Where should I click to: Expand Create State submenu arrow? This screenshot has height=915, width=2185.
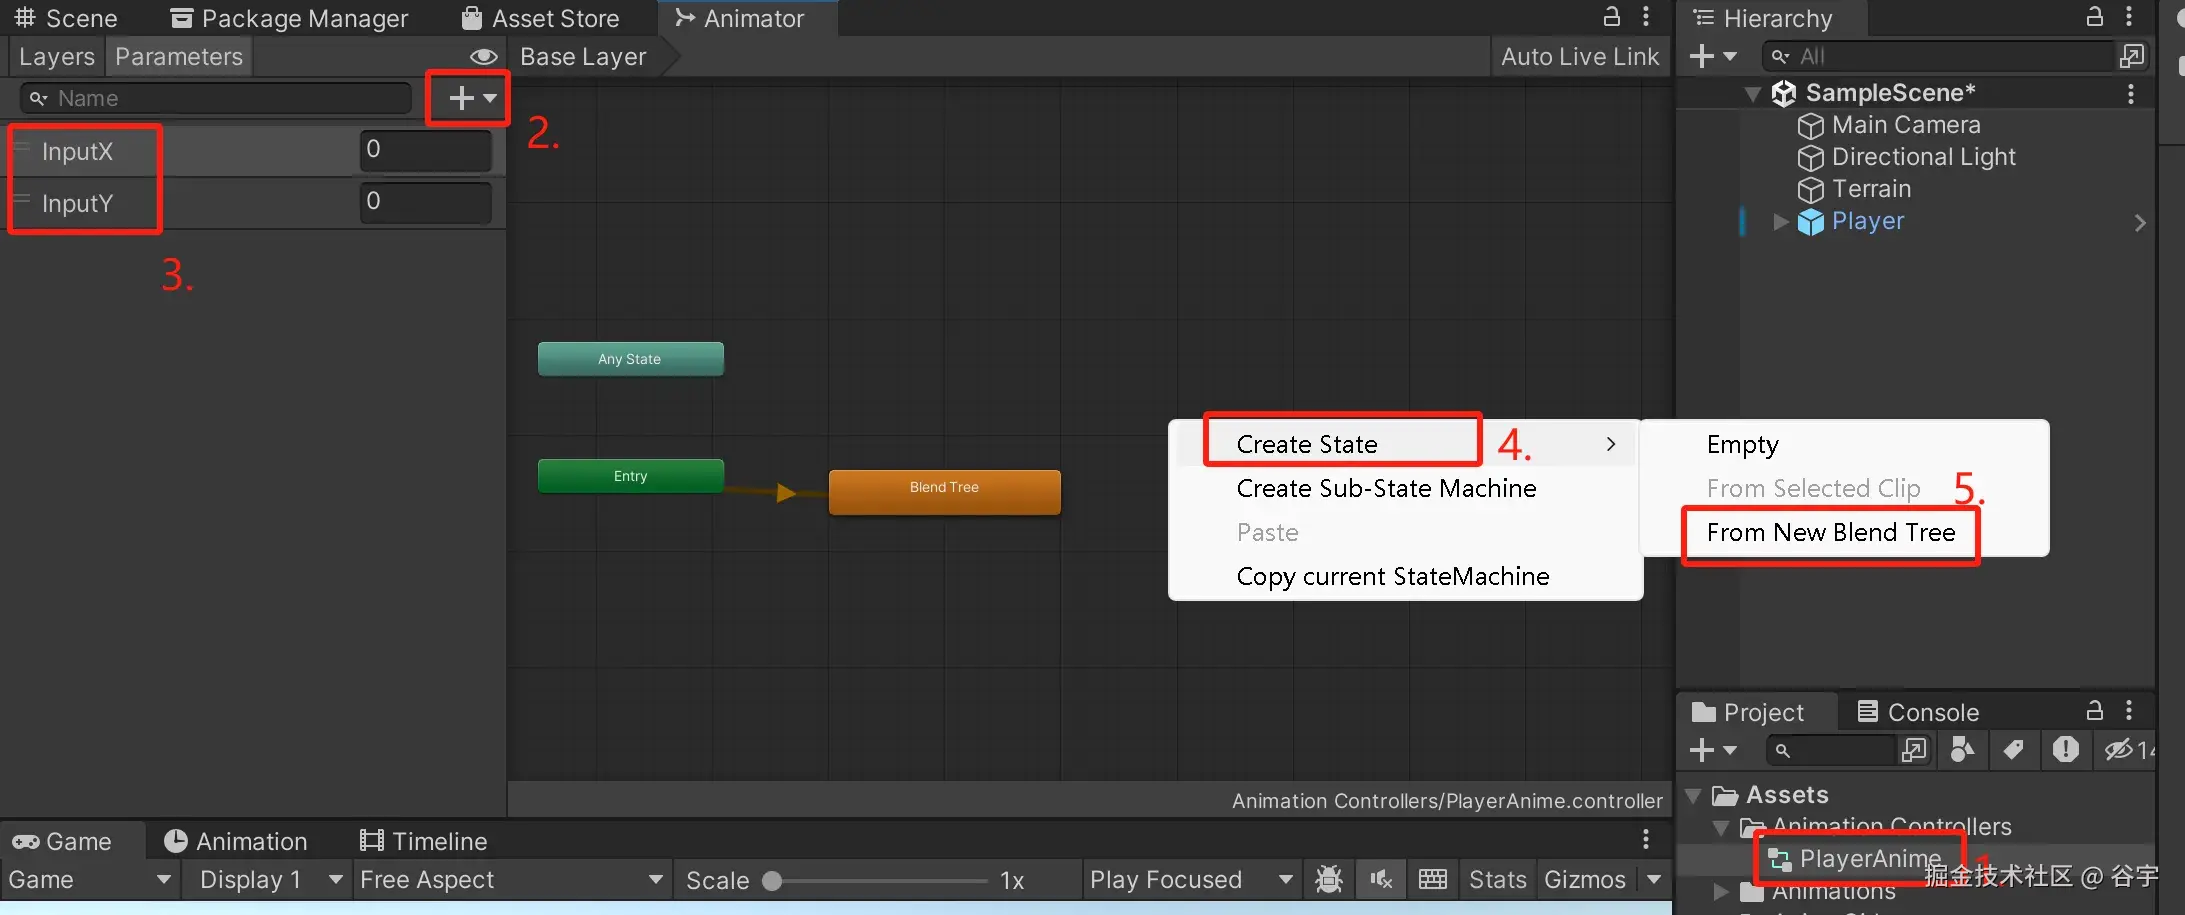(x=1611, y=444)
